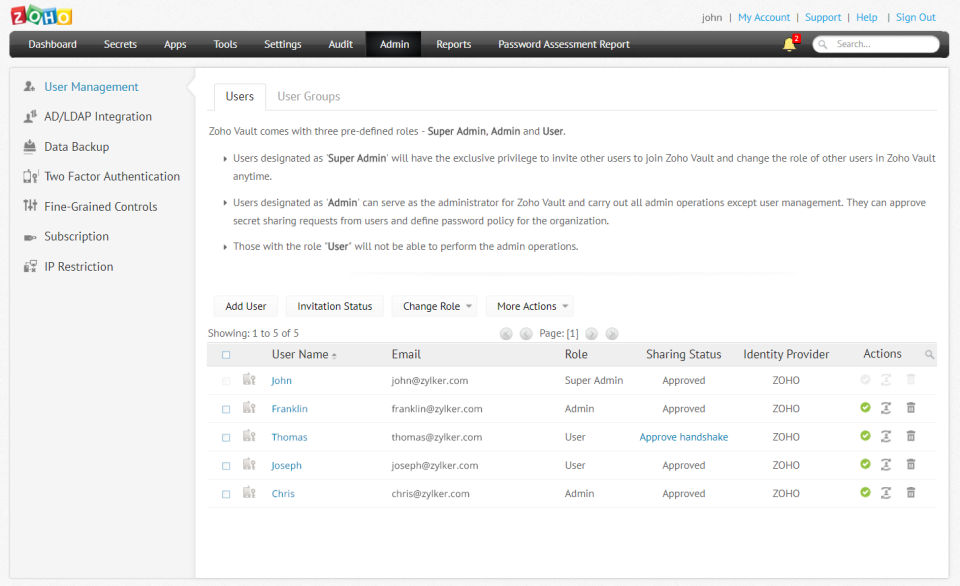Open the Change Role dropdown
The image size is (960, 586).
pos(435,306)
